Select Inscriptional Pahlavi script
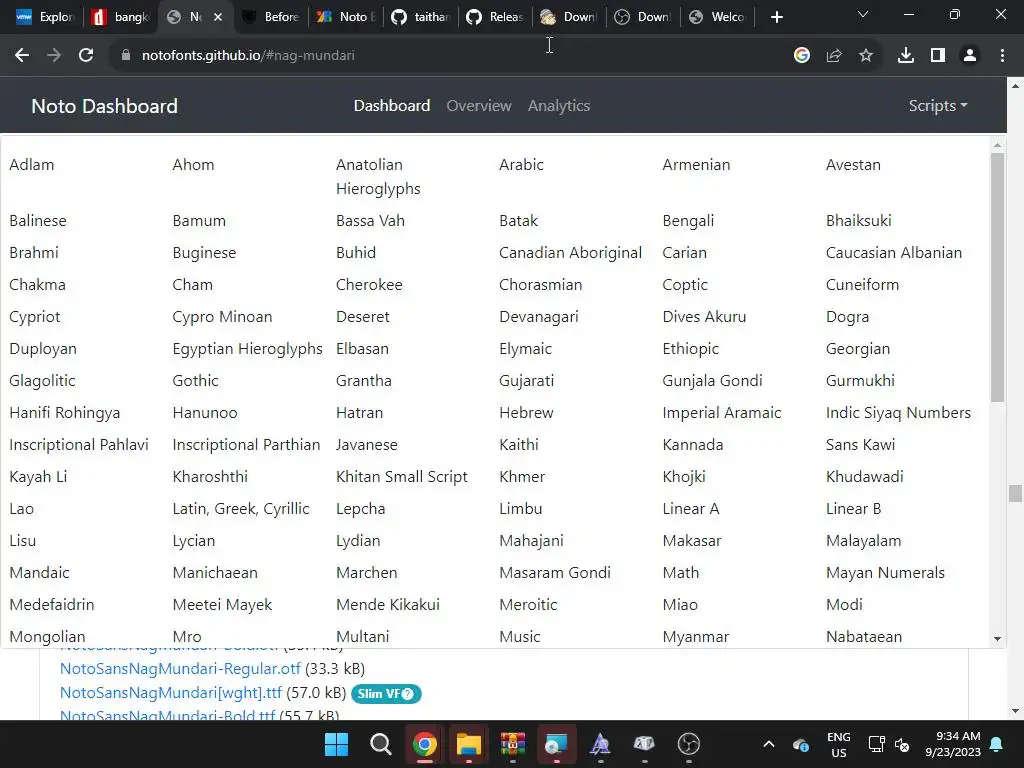The width and height of the screenshot is (1024, 768). (79, 445)
